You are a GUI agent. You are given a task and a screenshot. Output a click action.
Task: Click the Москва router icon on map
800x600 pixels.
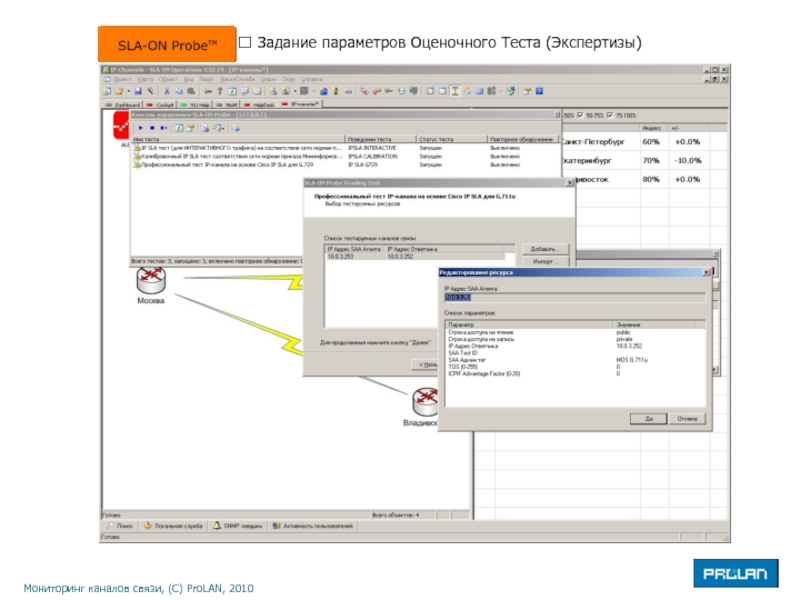click(x=151, y=278)
